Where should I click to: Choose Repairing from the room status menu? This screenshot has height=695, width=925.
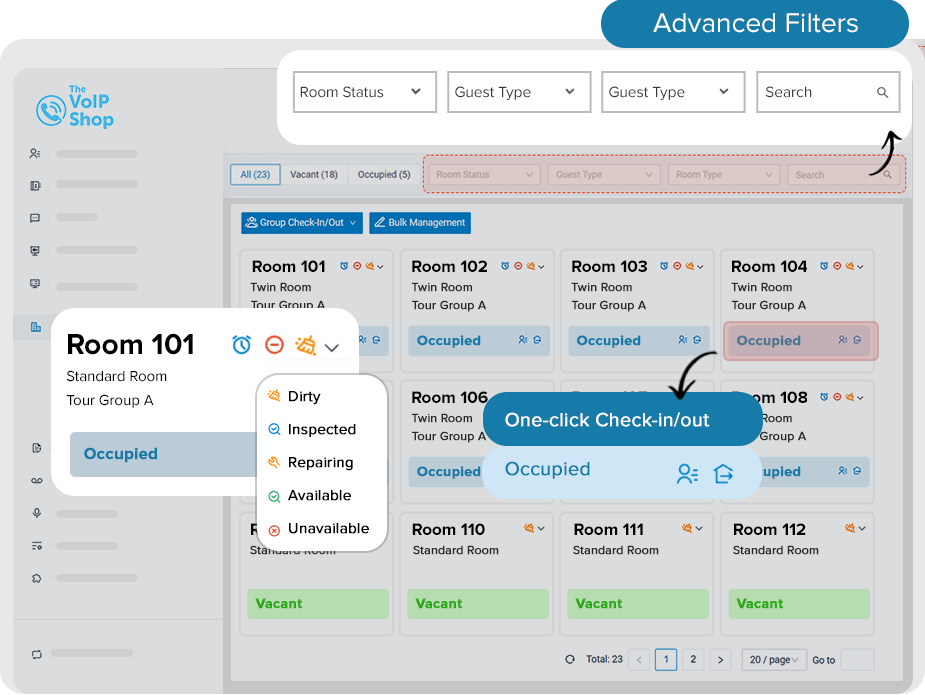(322, 463)
